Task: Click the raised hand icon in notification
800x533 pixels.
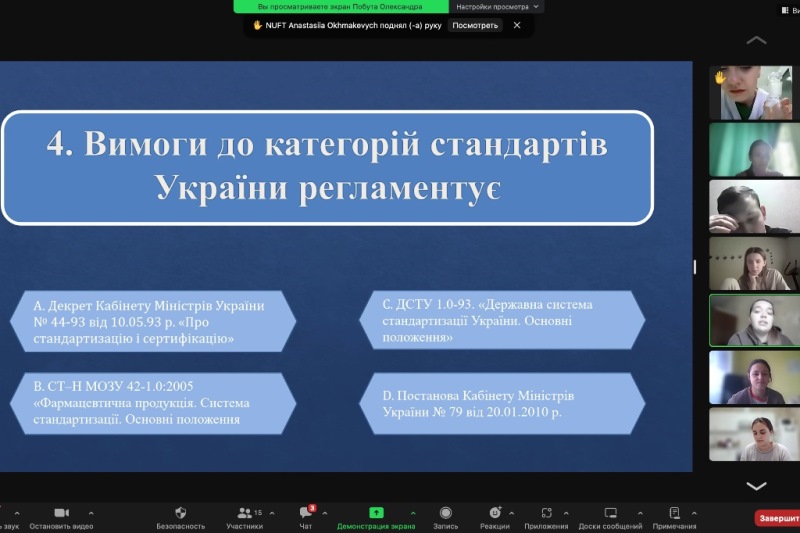Action: point(257,25)
